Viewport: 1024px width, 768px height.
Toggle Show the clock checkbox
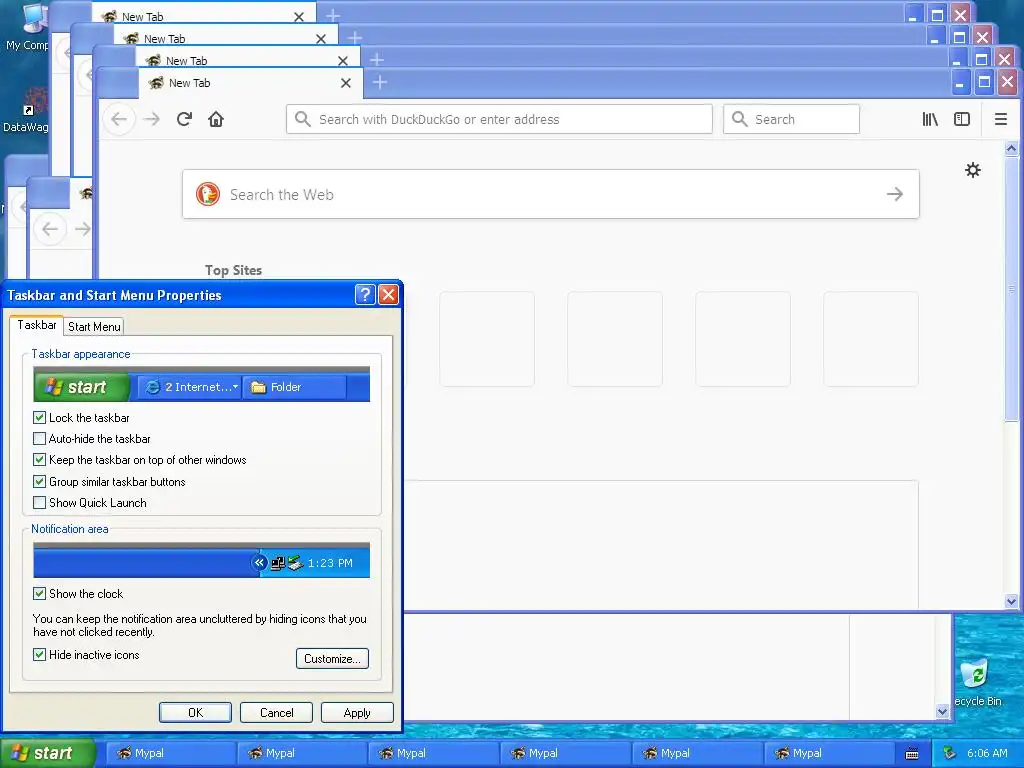(x=39, y=594)
